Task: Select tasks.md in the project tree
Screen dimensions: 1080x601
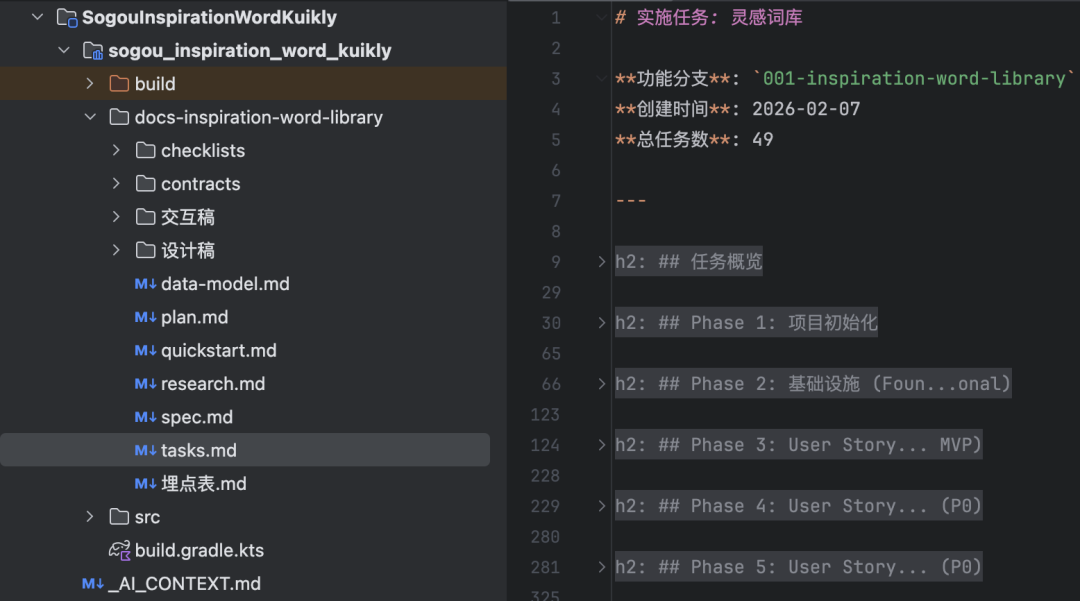Action: click(245, 450)
